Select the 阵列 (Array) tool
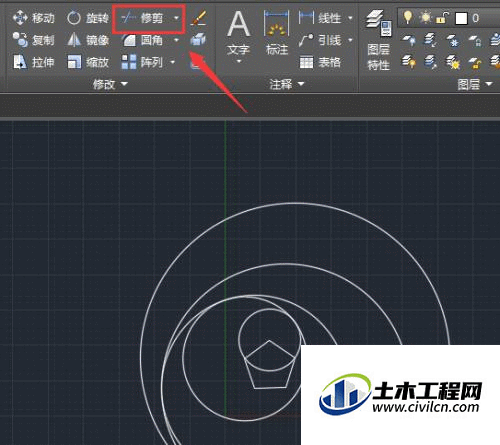Image resolution: width=500 pixels, height=445 pixels. [x=142, y=62]
